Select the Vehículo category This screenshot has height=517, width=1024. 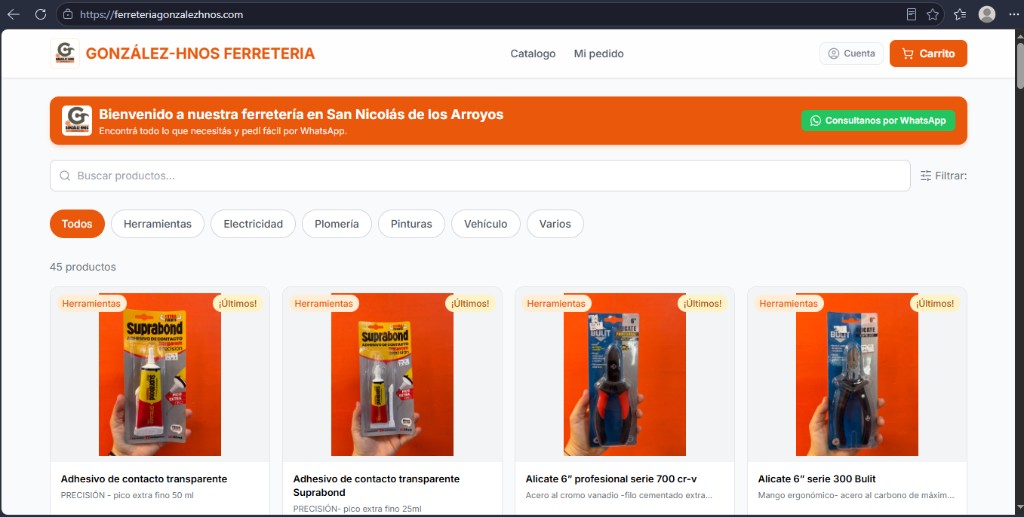click(485, 224)
